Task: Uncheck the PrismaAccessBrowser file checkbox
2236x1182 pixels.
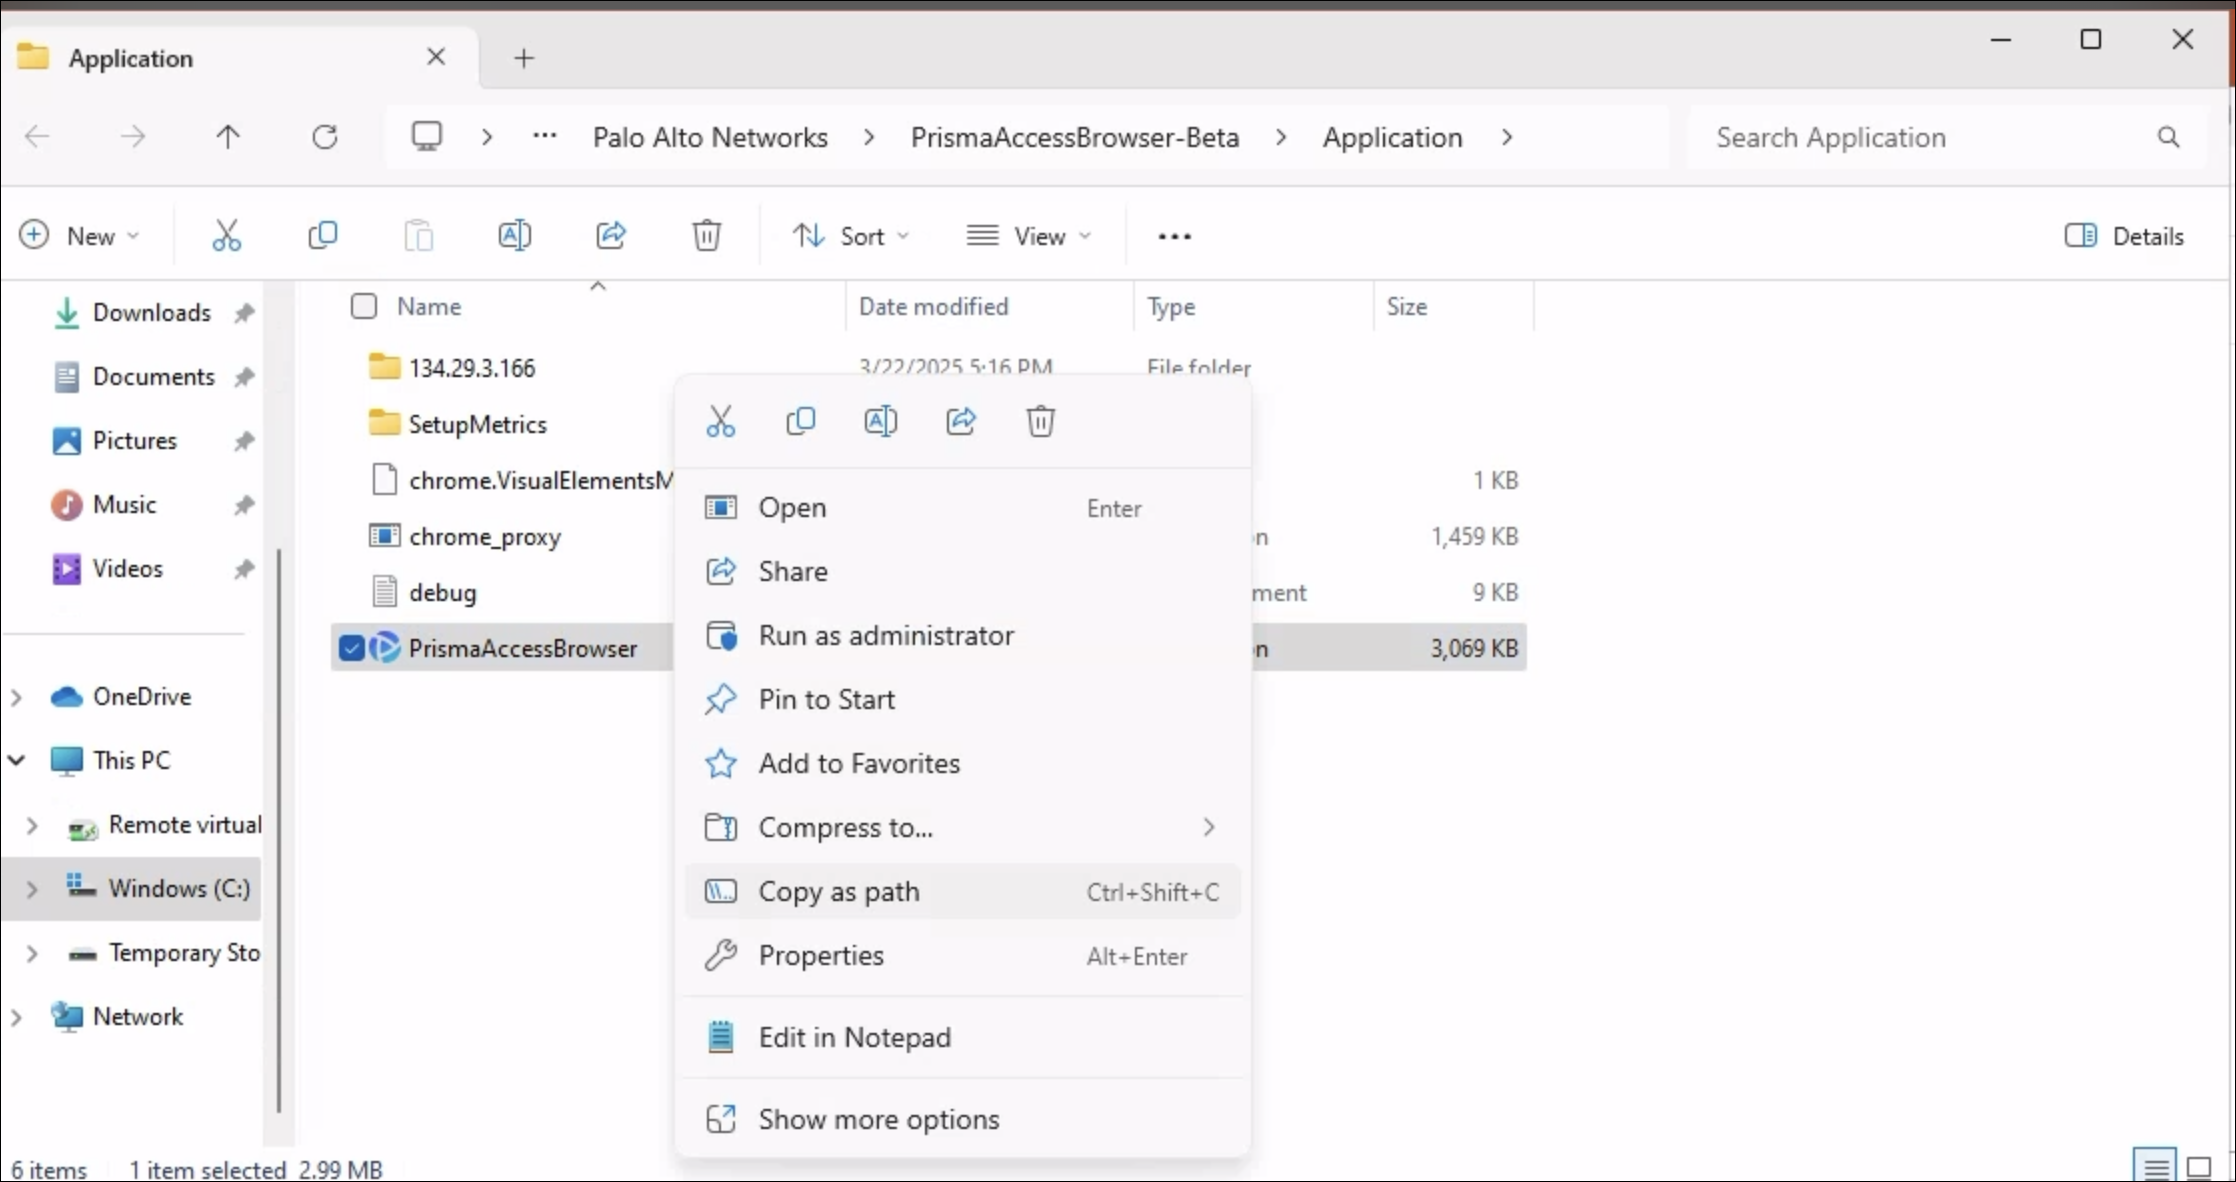Action: [x=351, y=648]
